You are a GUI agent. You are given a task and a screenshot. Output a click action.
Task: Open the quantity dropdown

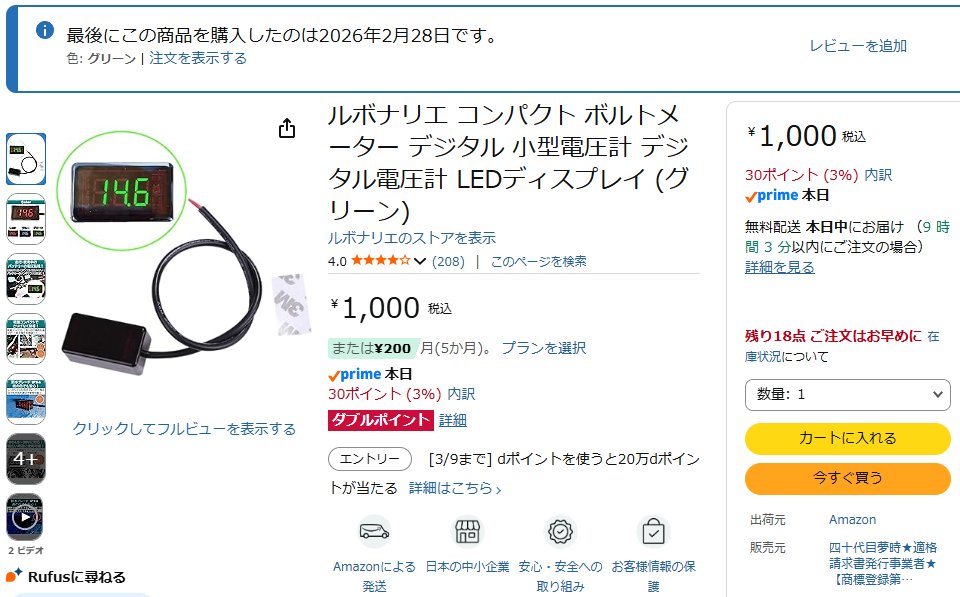(847, 394)
